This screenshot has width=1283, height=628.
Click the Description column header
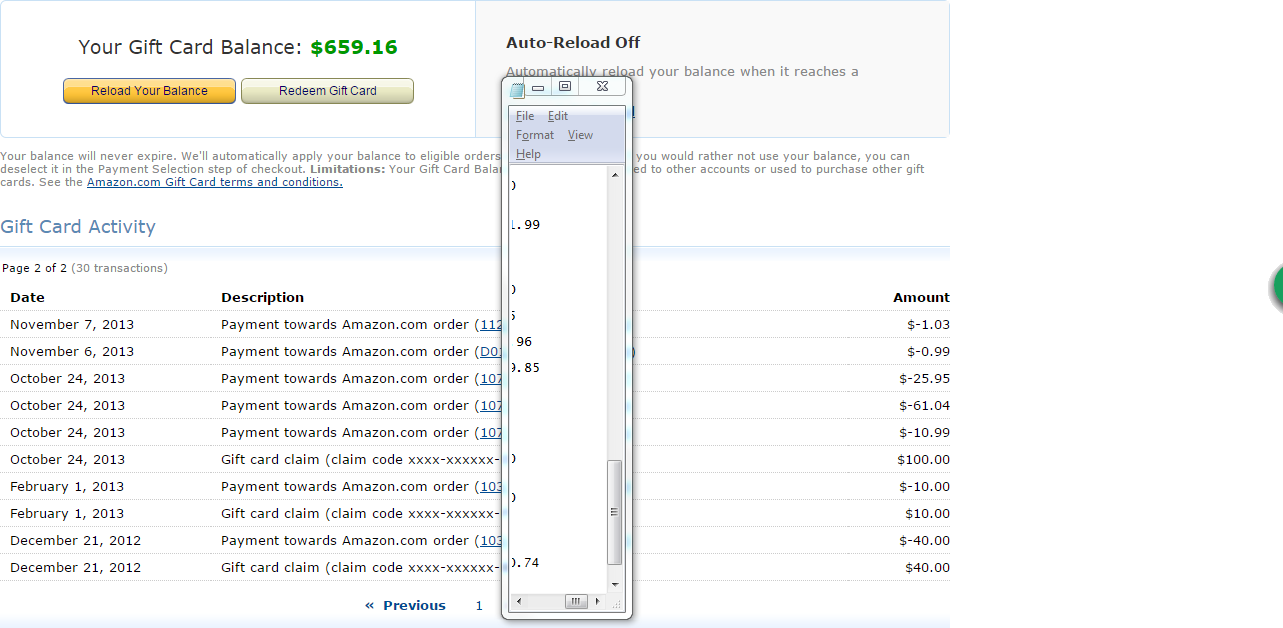263,297
